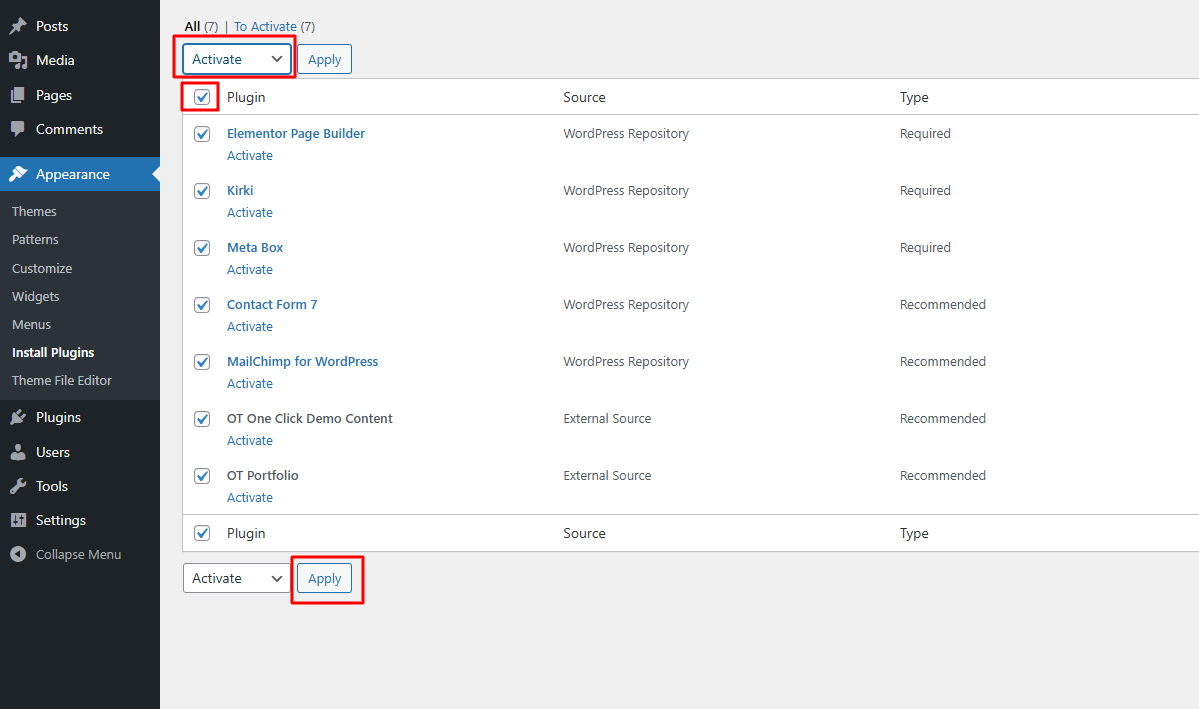Click the Tools wrench icon
The height and width of the screenshot is (709, 1199).
18,487
